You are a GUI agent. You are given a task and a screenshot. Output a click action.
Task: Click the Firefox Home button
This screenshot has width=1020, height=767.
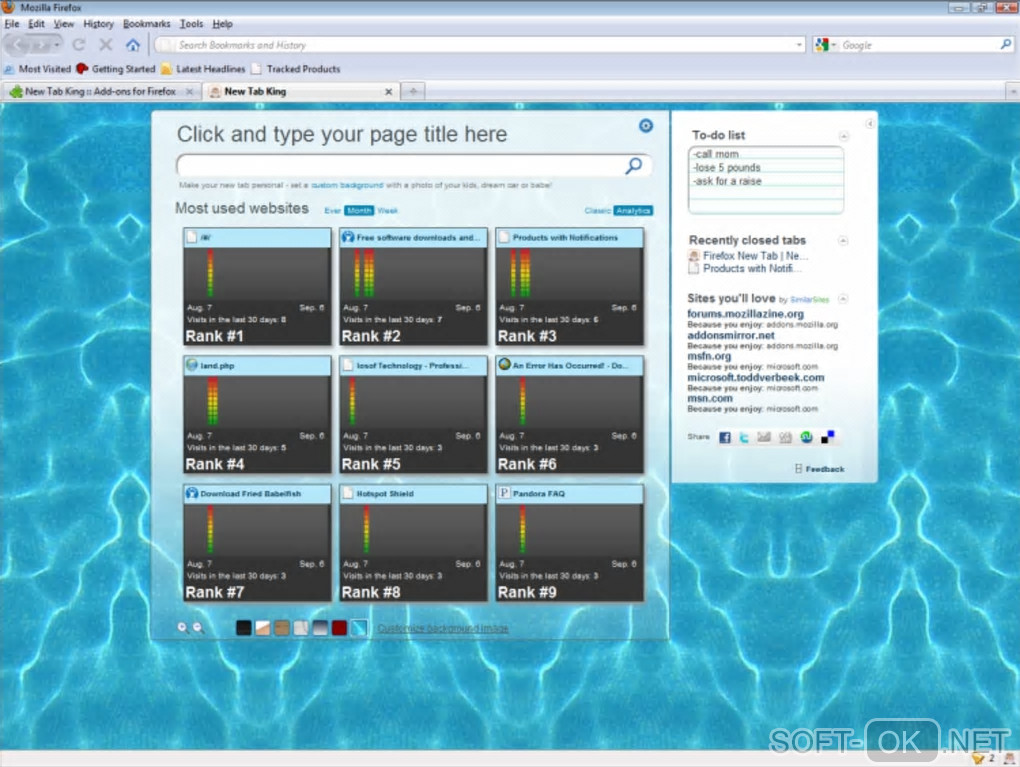[133, 45]
